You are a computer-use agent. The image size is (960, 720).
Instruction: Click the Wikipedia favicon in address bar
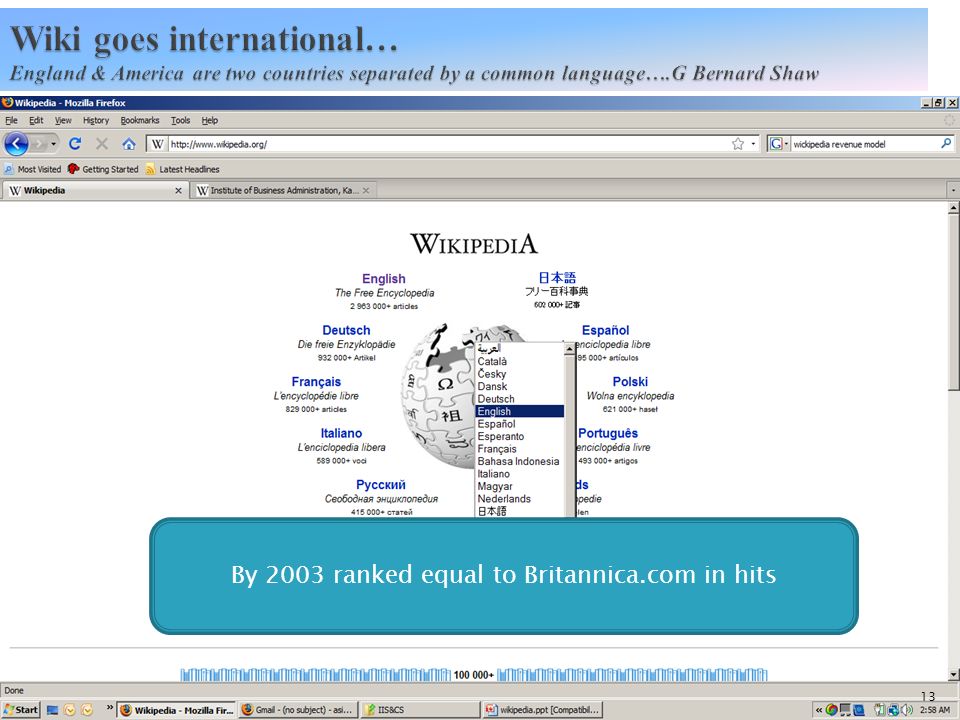click(x=157, y=144)
